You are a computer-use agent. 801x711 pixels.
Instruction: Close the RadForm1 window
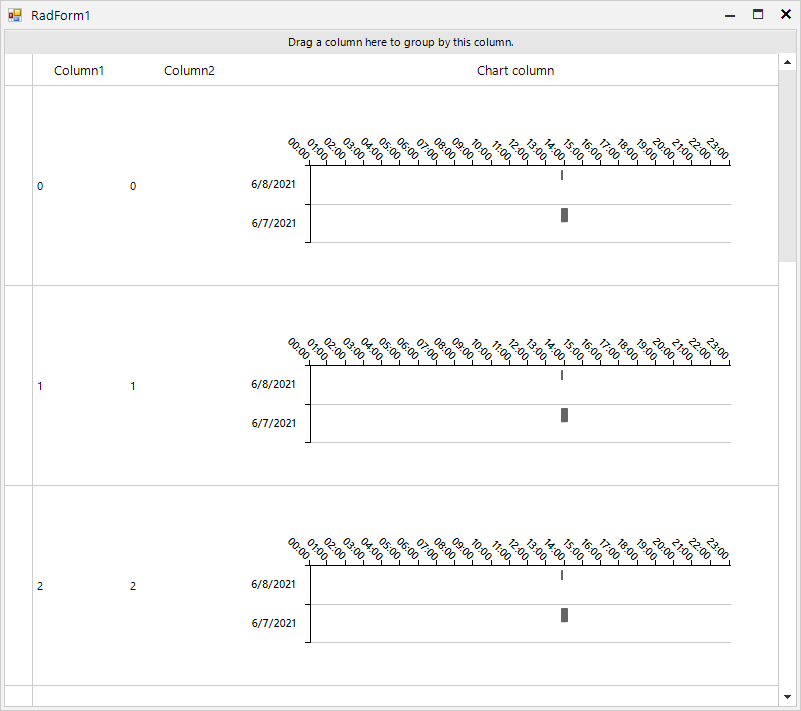point(786,15)
